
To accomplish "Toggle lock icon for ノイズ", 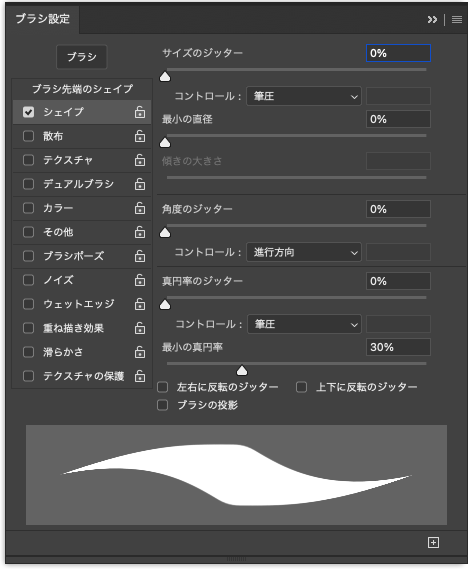I will tap(140, 280).
